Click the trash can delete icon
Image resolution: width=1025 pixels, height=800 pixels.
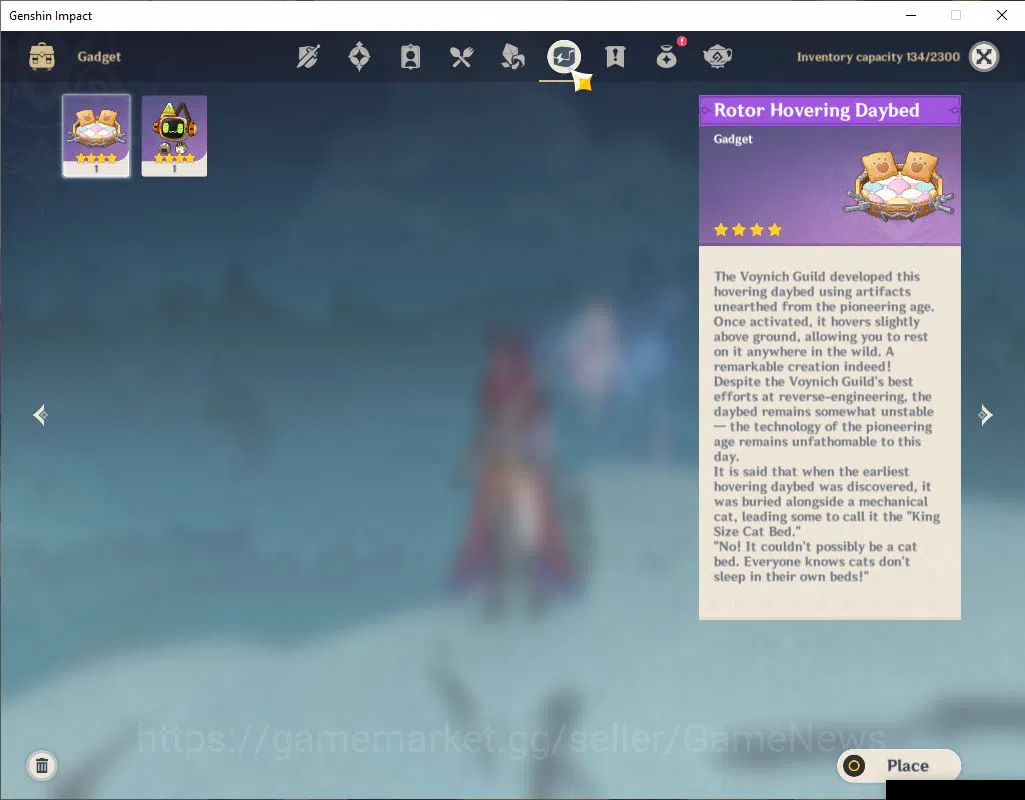click(42, 765)
